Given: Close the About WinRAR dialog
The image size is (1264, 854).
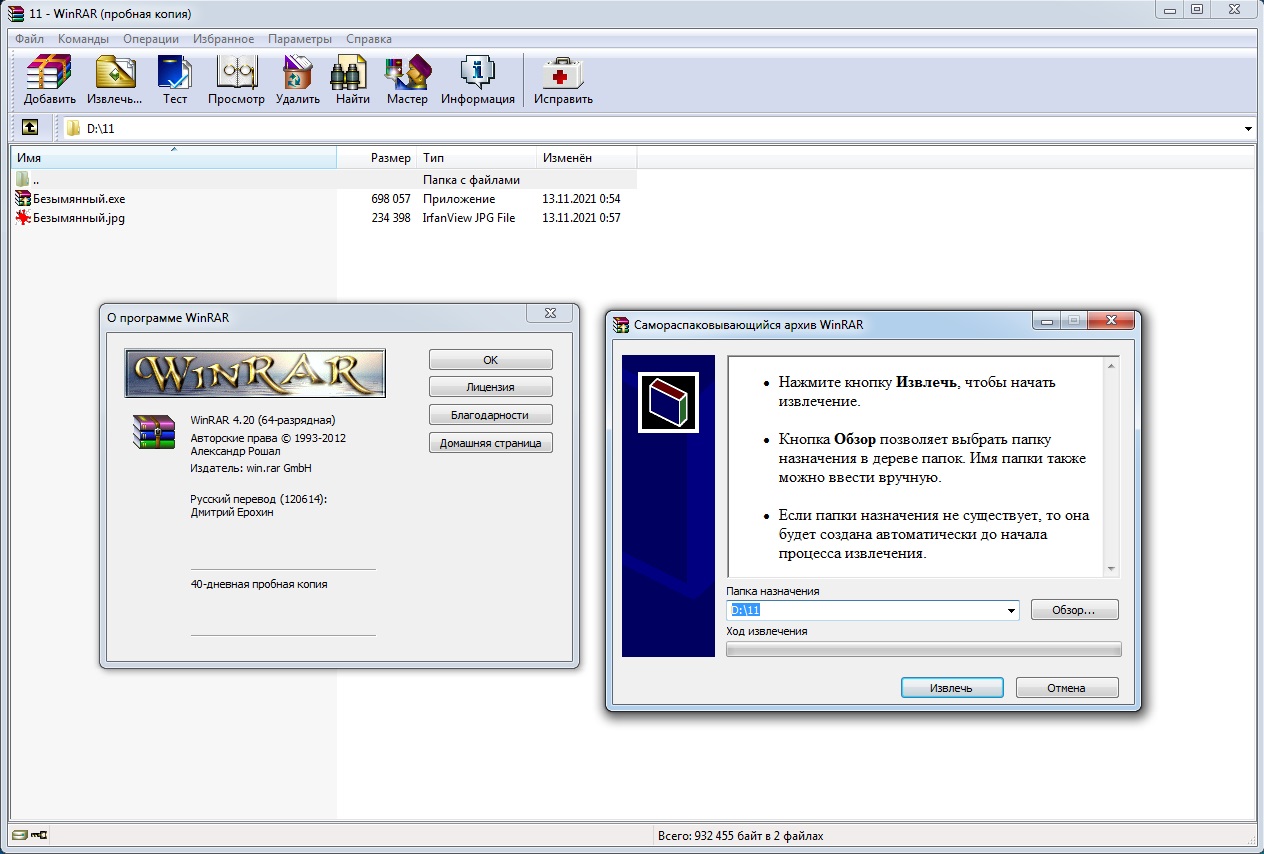Looking at the screenshot, I should point(550,313).
